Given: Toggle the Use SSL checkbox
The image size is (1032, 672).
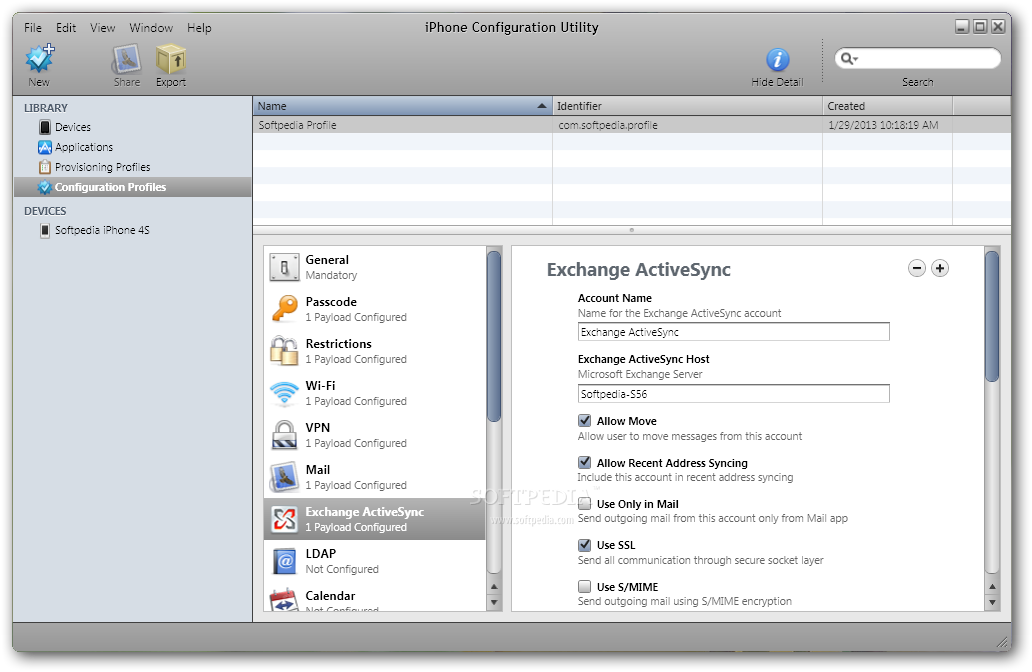Looking at the screenshot, I should (584, 545).
